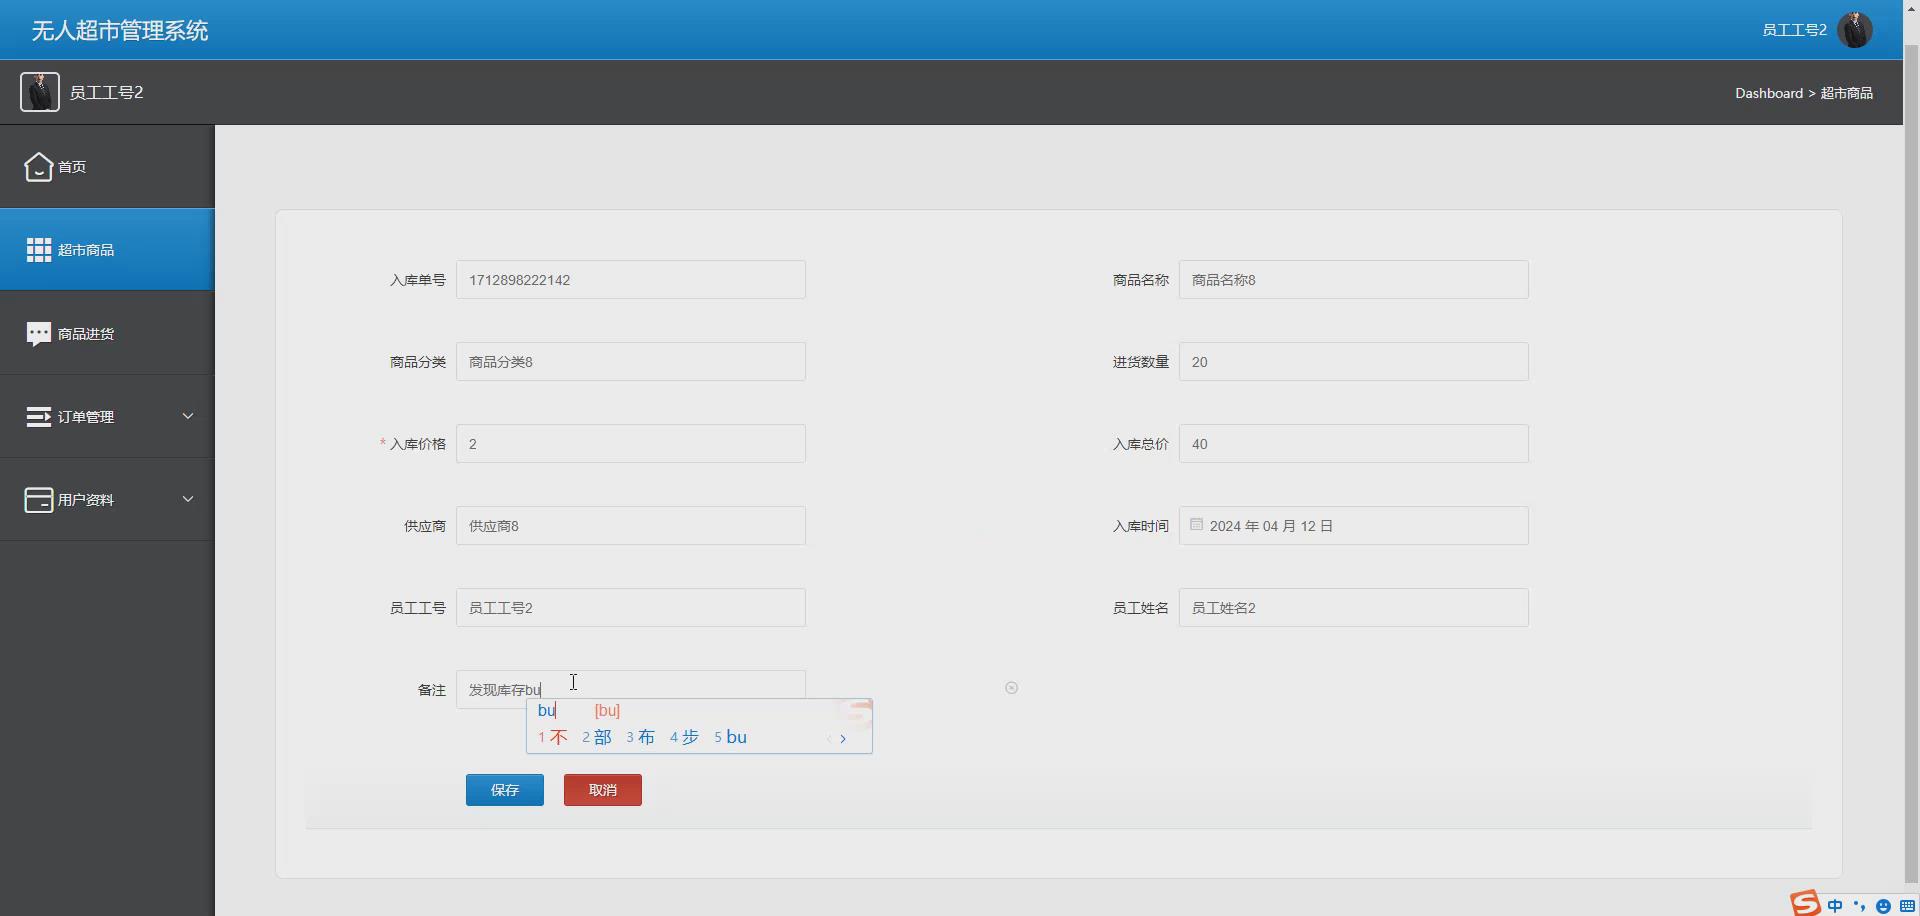
Task: Click the 入库时间 date field
Action: point(1354,526)
